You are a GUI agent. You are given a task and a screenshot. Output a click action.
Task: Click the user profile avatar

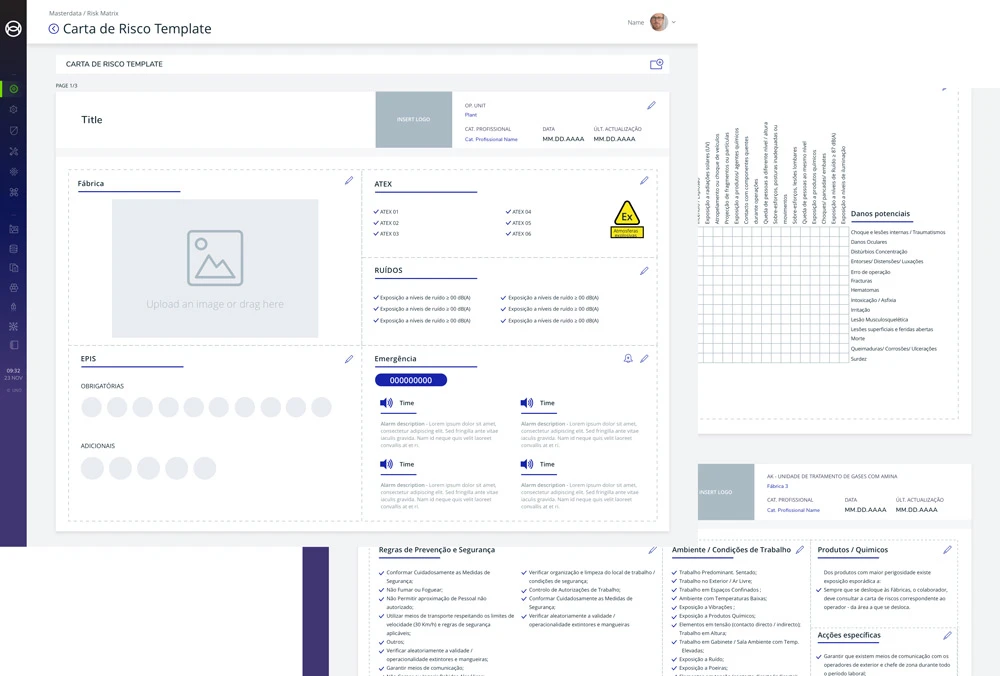(659, 22)
